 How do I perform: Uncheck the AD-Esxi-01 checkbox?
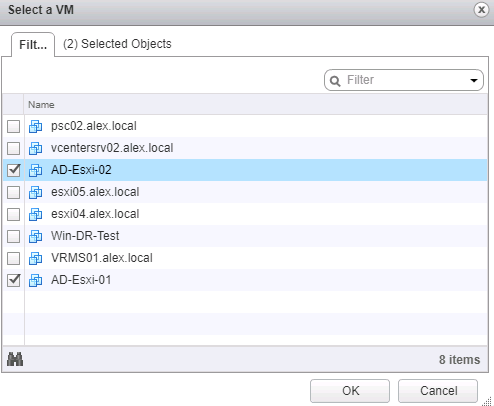[x=13, y=280]
